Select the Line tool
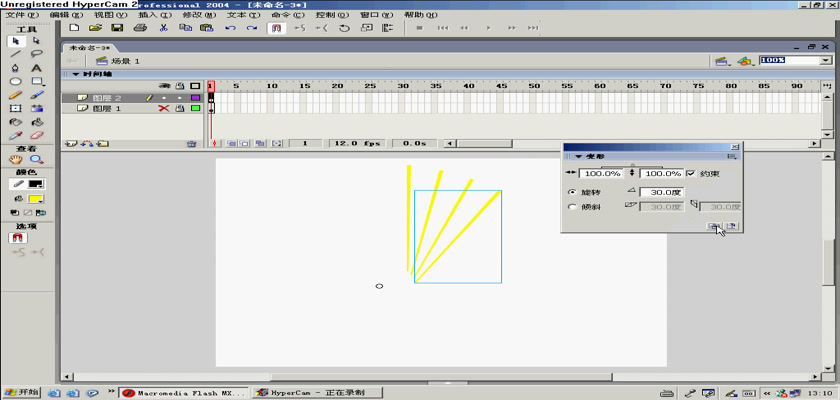The width and height of the screenshot is (840, 400). click(16, 54)
